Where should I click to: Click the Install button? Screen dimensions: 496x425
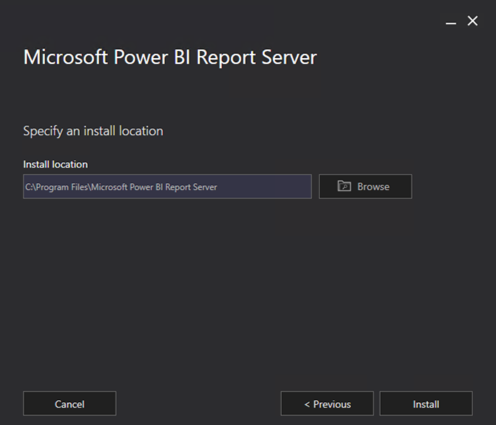(426, 404)
